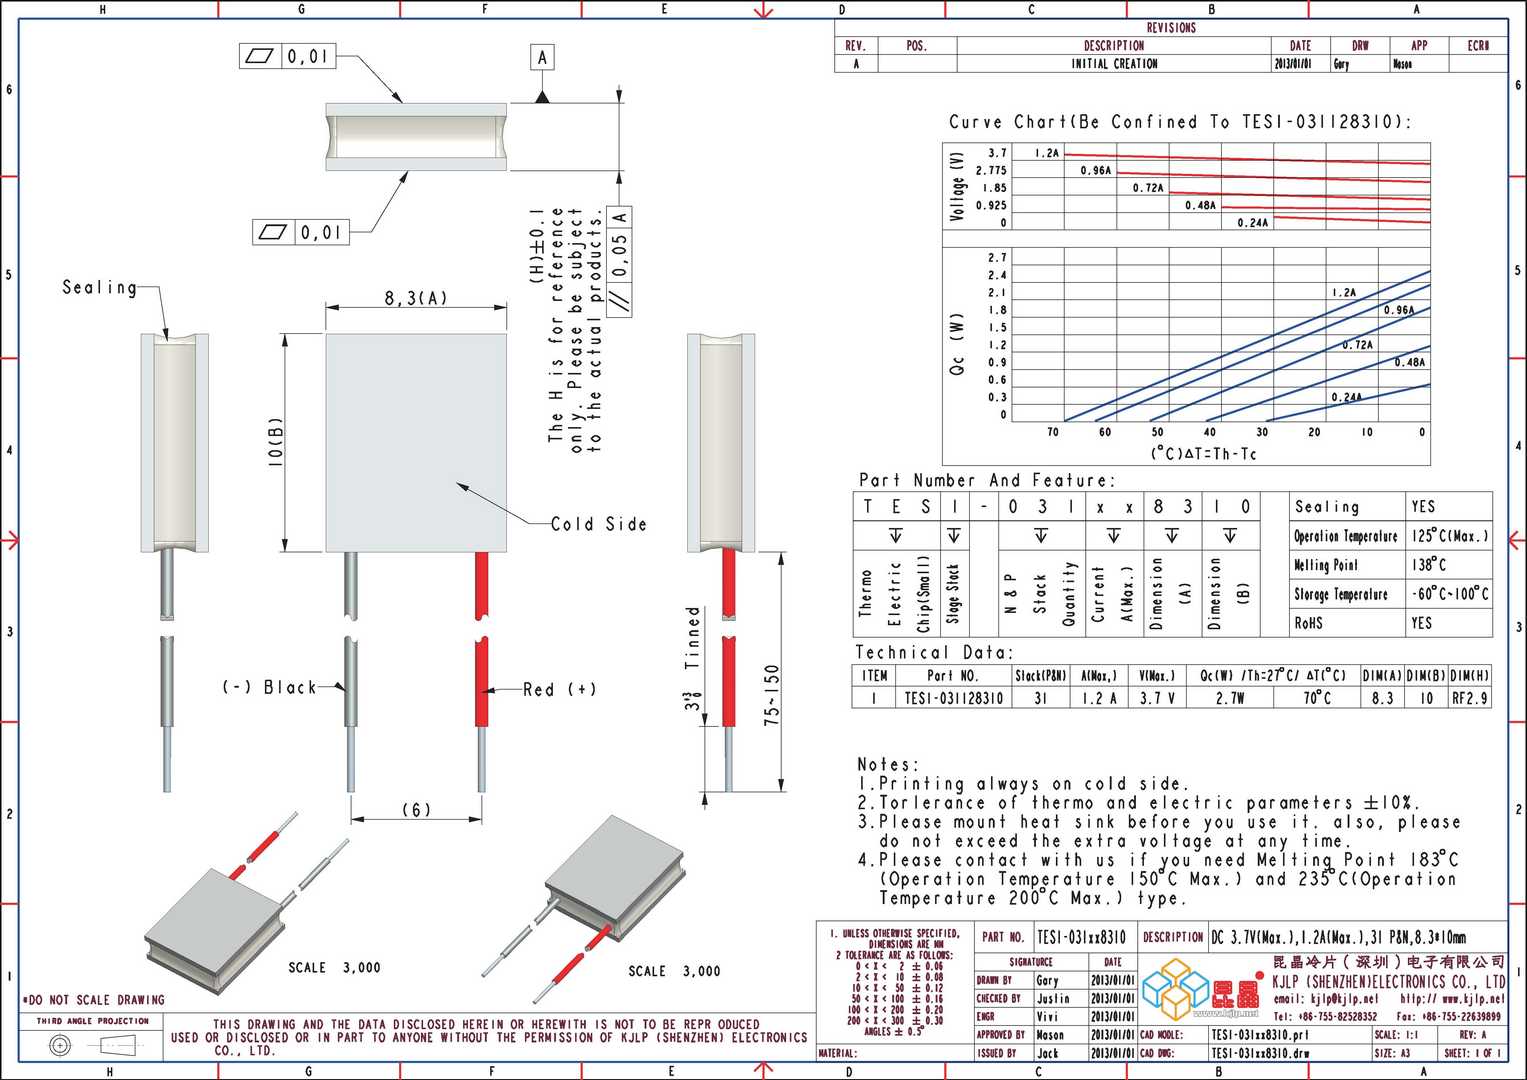Click the (6) wire spacing dimension

coord(416,810)
